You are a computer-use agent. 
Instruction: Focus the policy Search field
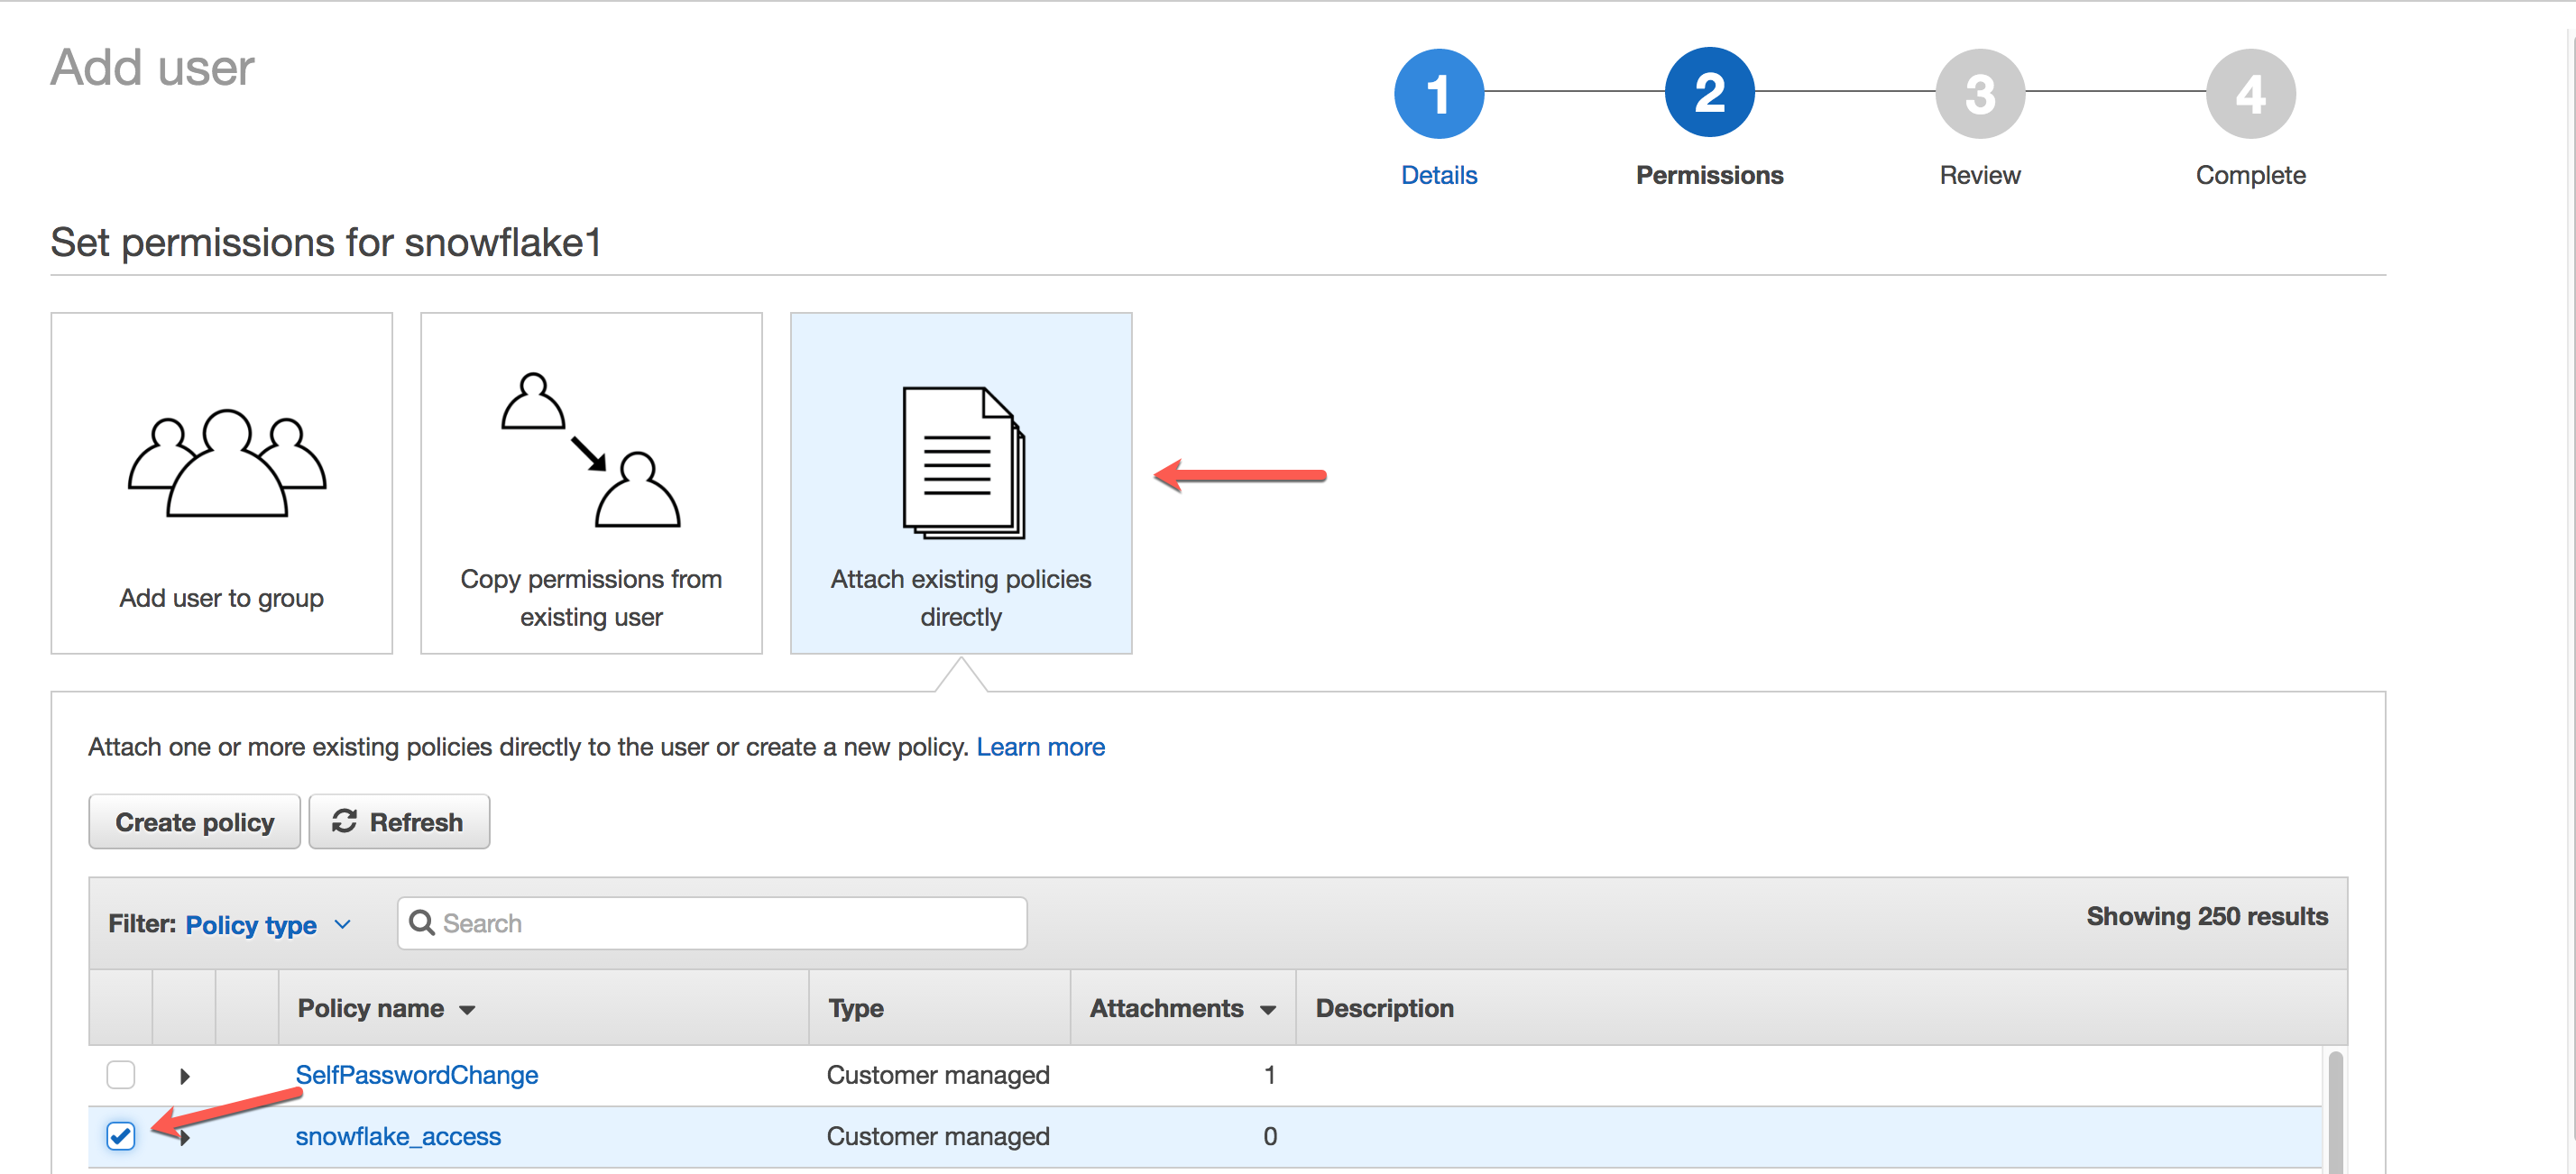coord(712,923)
